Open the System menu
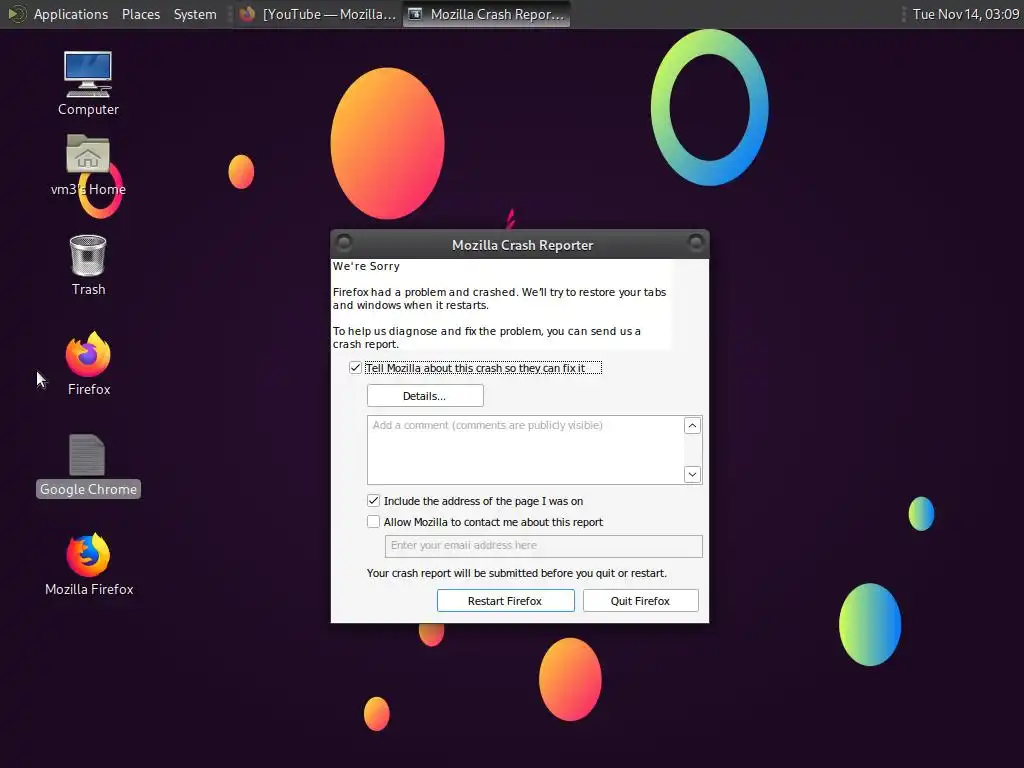The image size is (1024, 768). (195, 14)
